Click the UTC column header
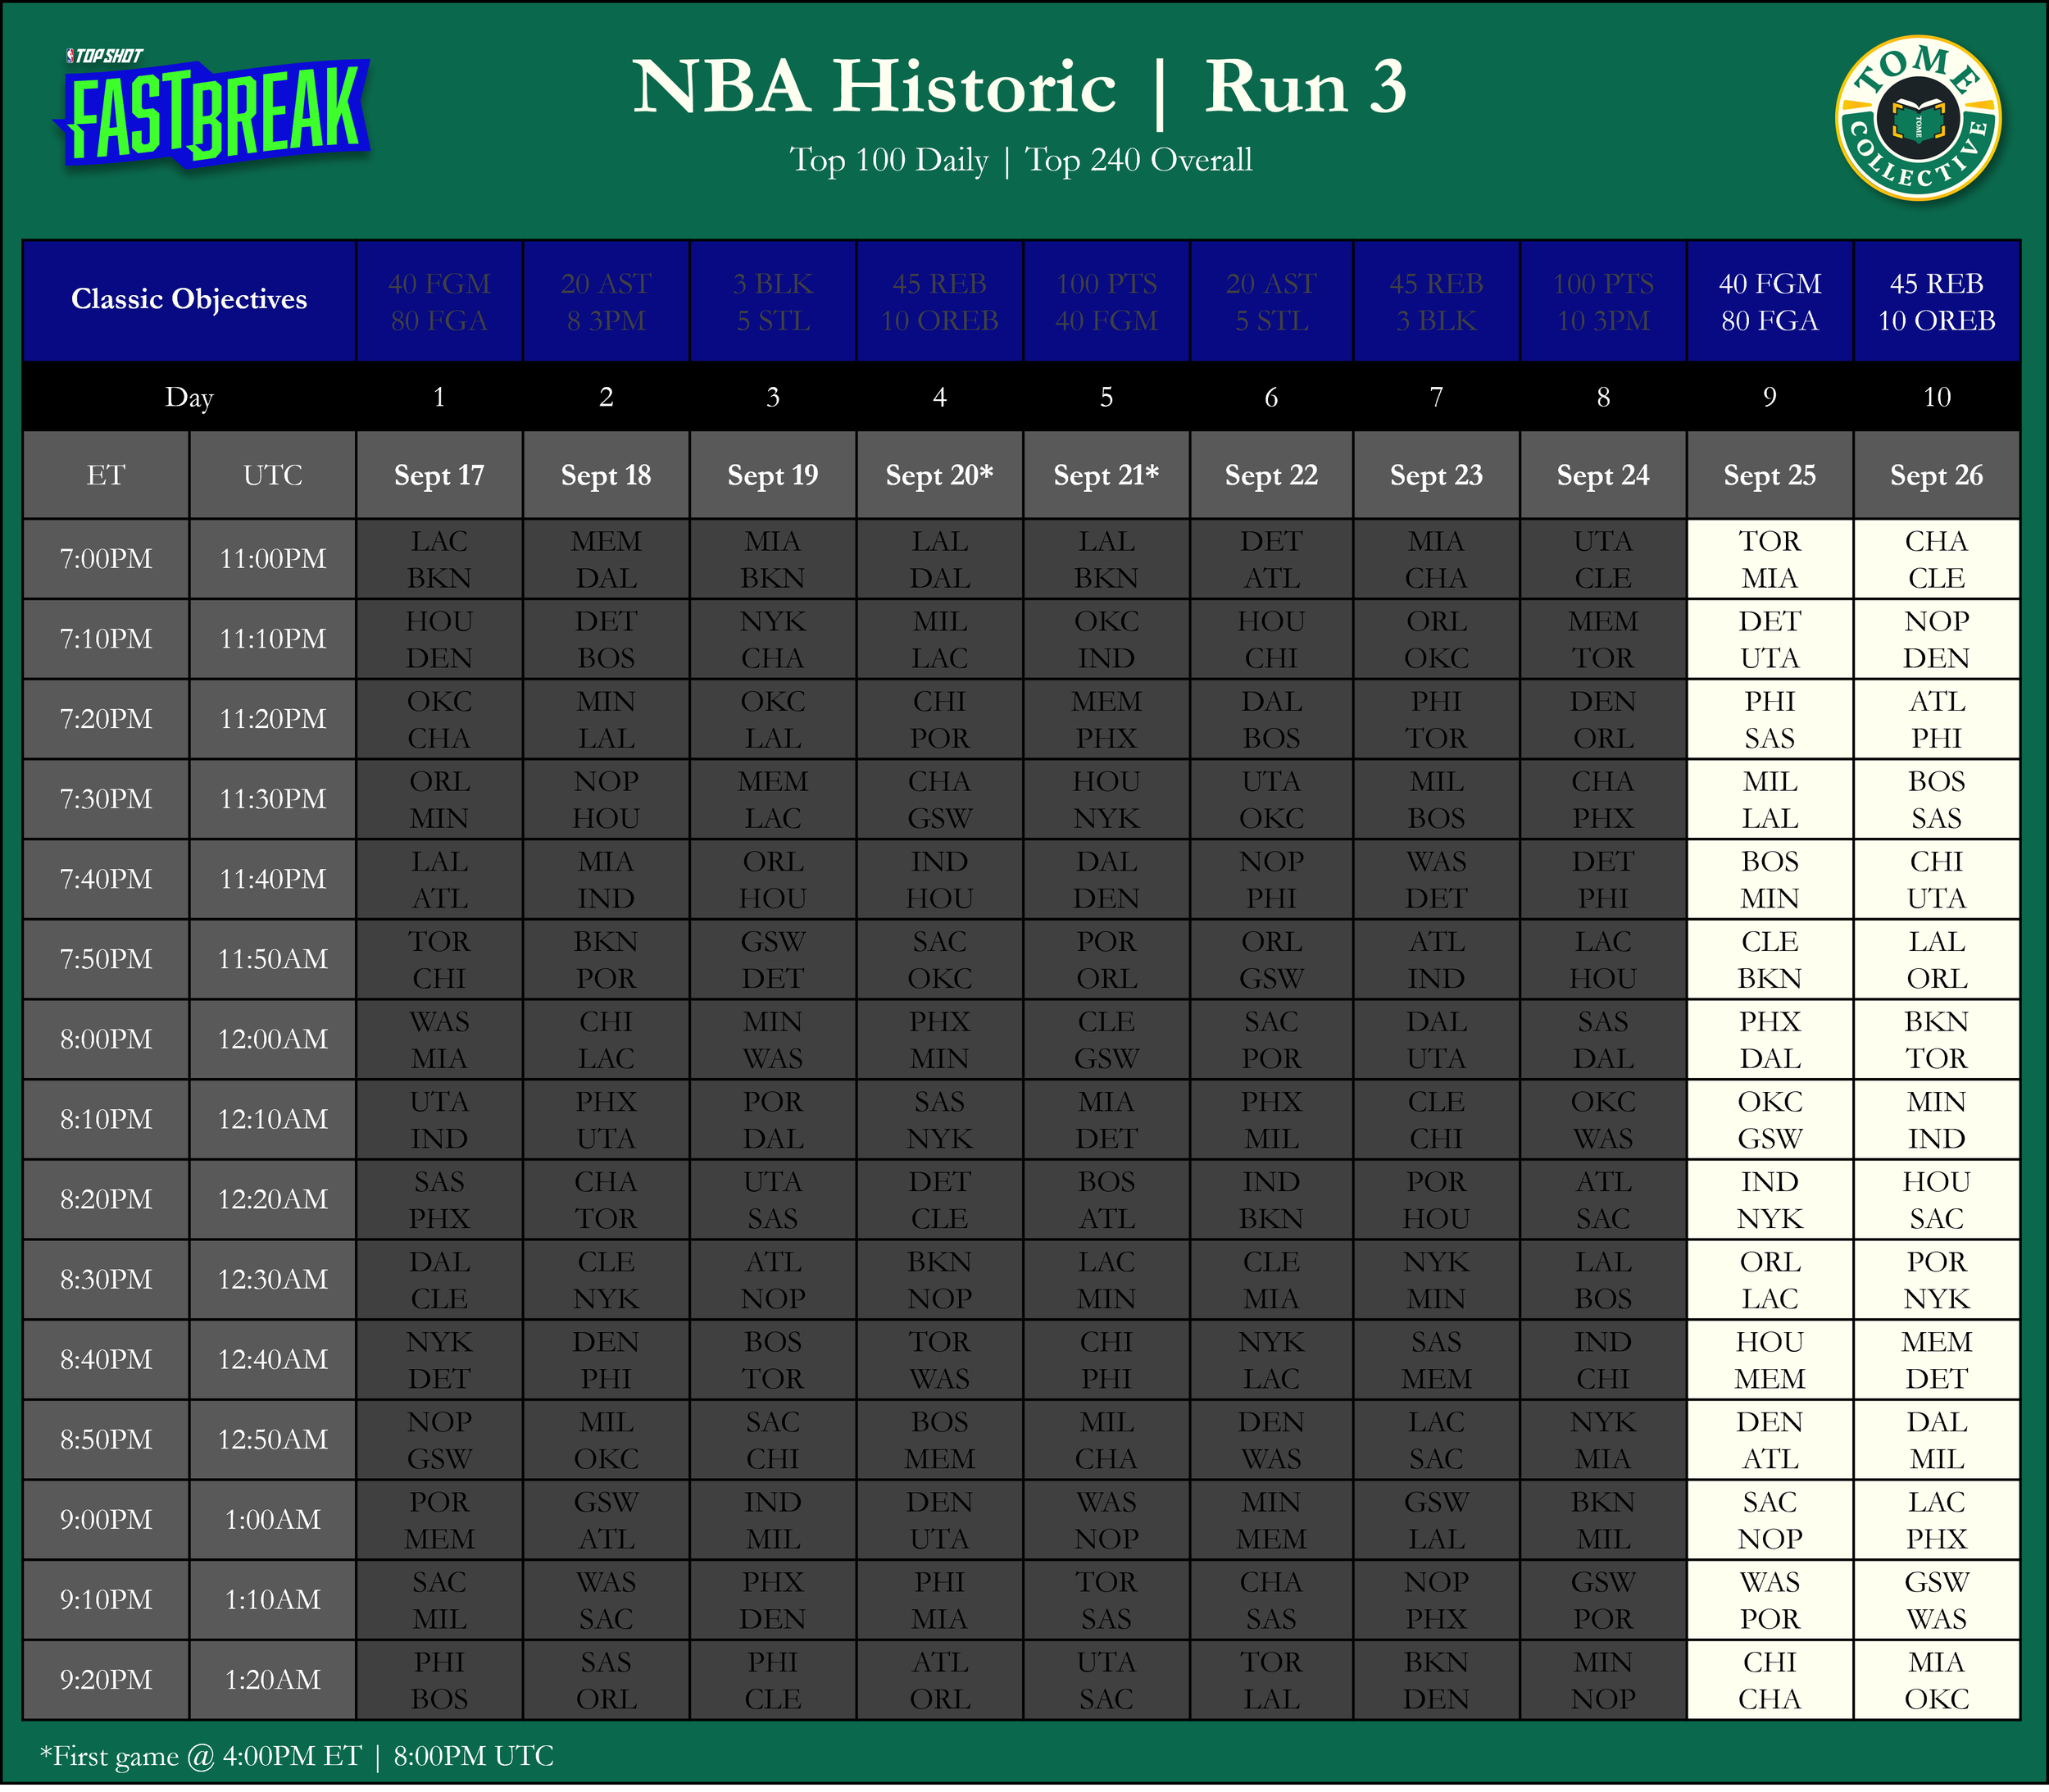The width and height of the screenshot is (2049, 1792). click(273, 475)
